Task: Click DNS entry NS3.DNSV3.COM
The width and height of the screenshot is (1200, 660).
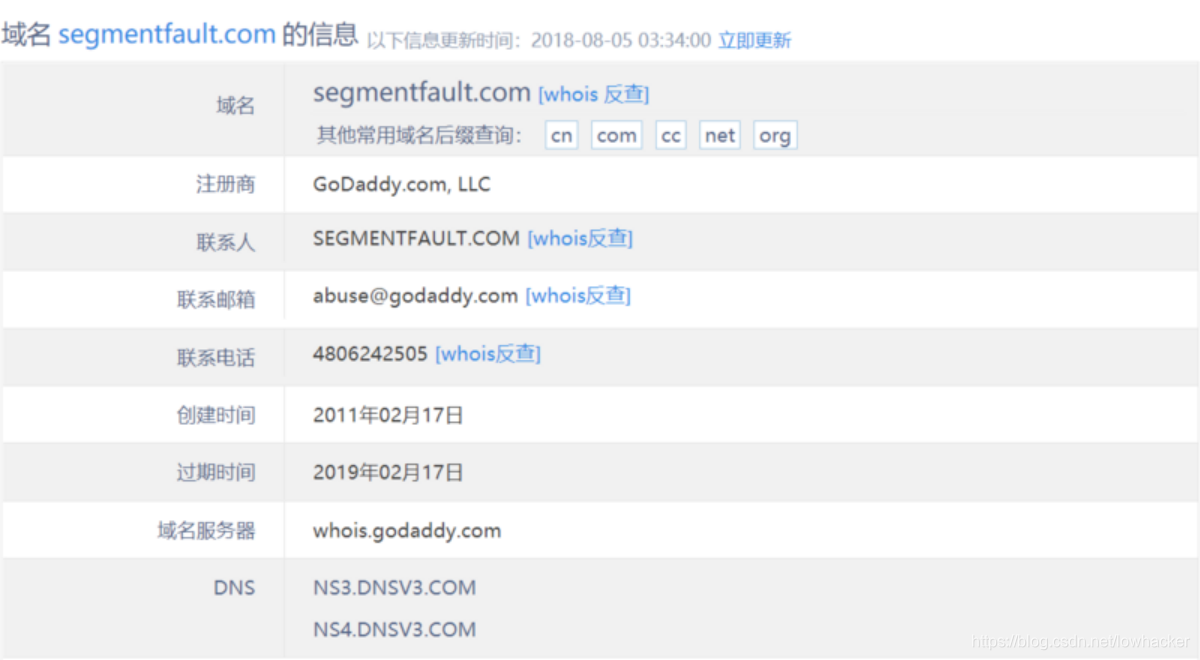Action: [x=394, y=588]
